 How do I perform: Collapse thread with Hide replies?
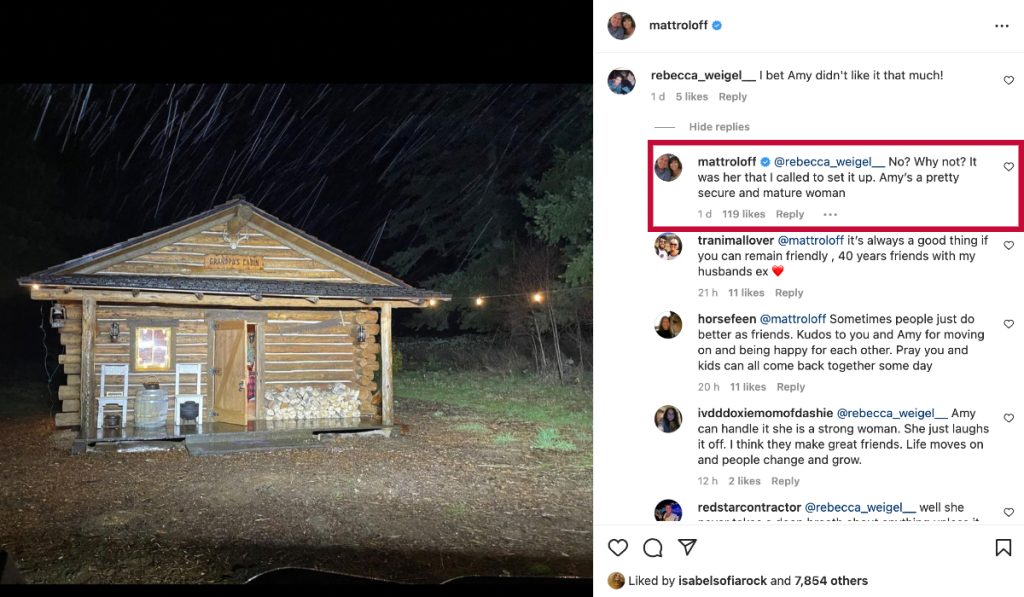click(x=719, y=127)
